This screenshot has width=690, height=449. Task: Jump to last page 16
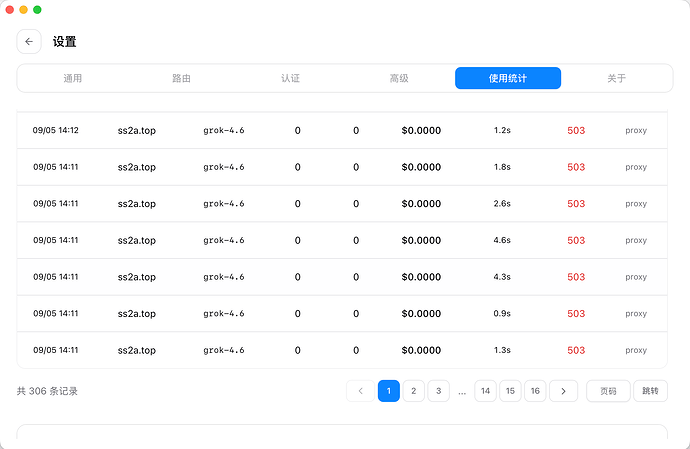(535, 391)
